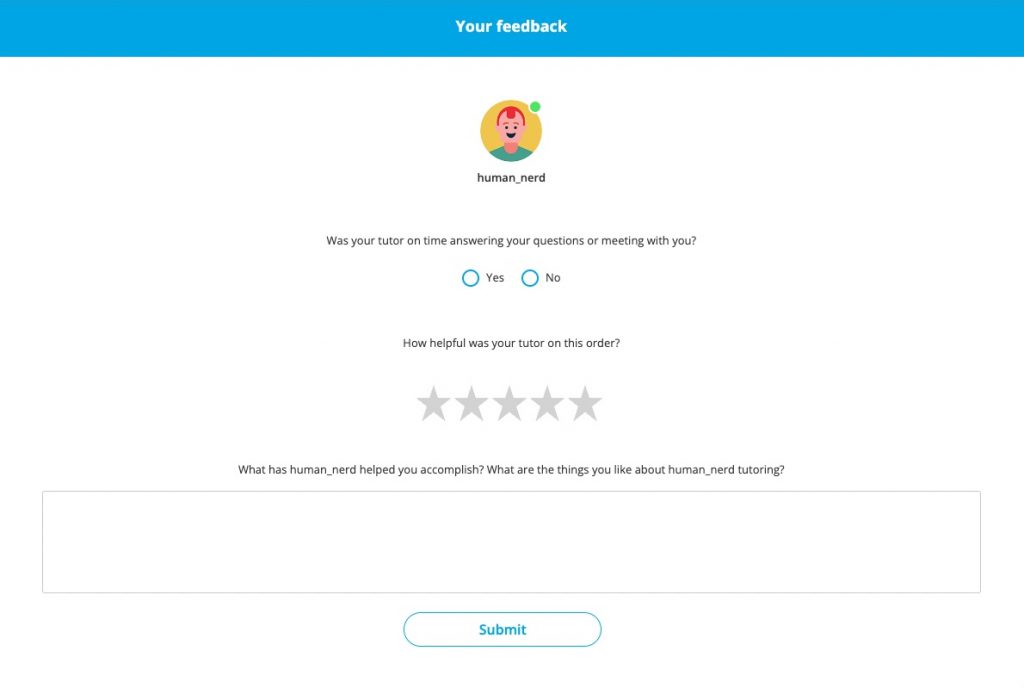Viewport: 1024px width, 688px height.
Task: Click the 'Yes' label text
Action: pos(493,278)
